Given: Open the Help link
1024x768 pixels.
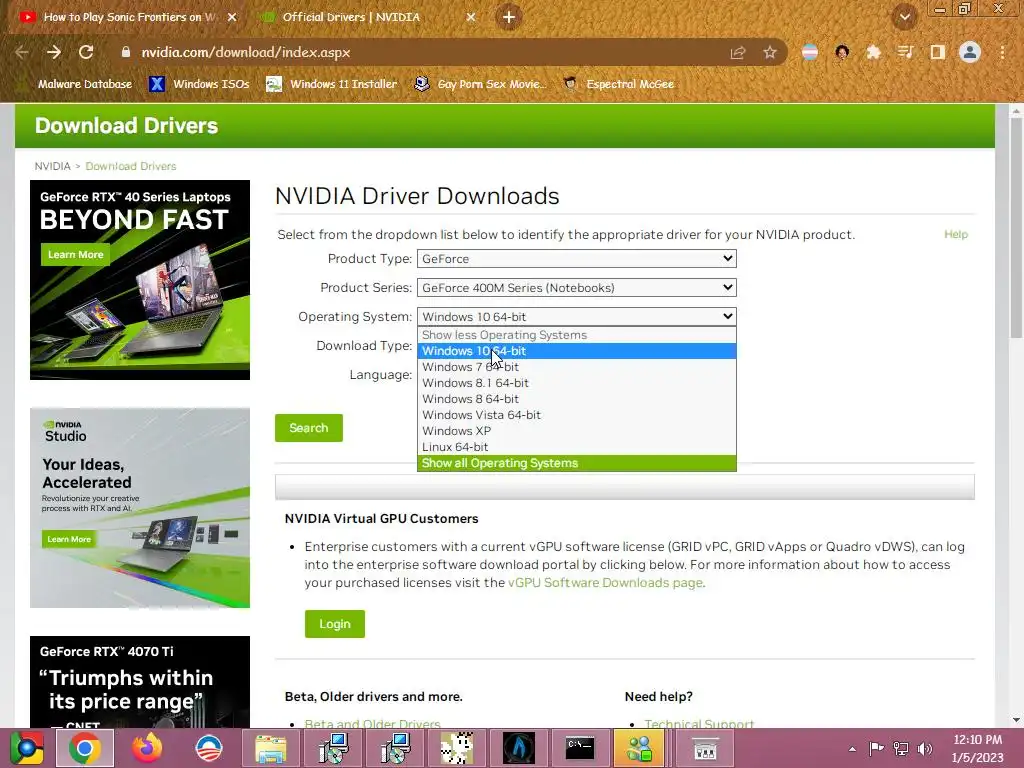Looking at the screenshot, I should (x=955, y=234).
